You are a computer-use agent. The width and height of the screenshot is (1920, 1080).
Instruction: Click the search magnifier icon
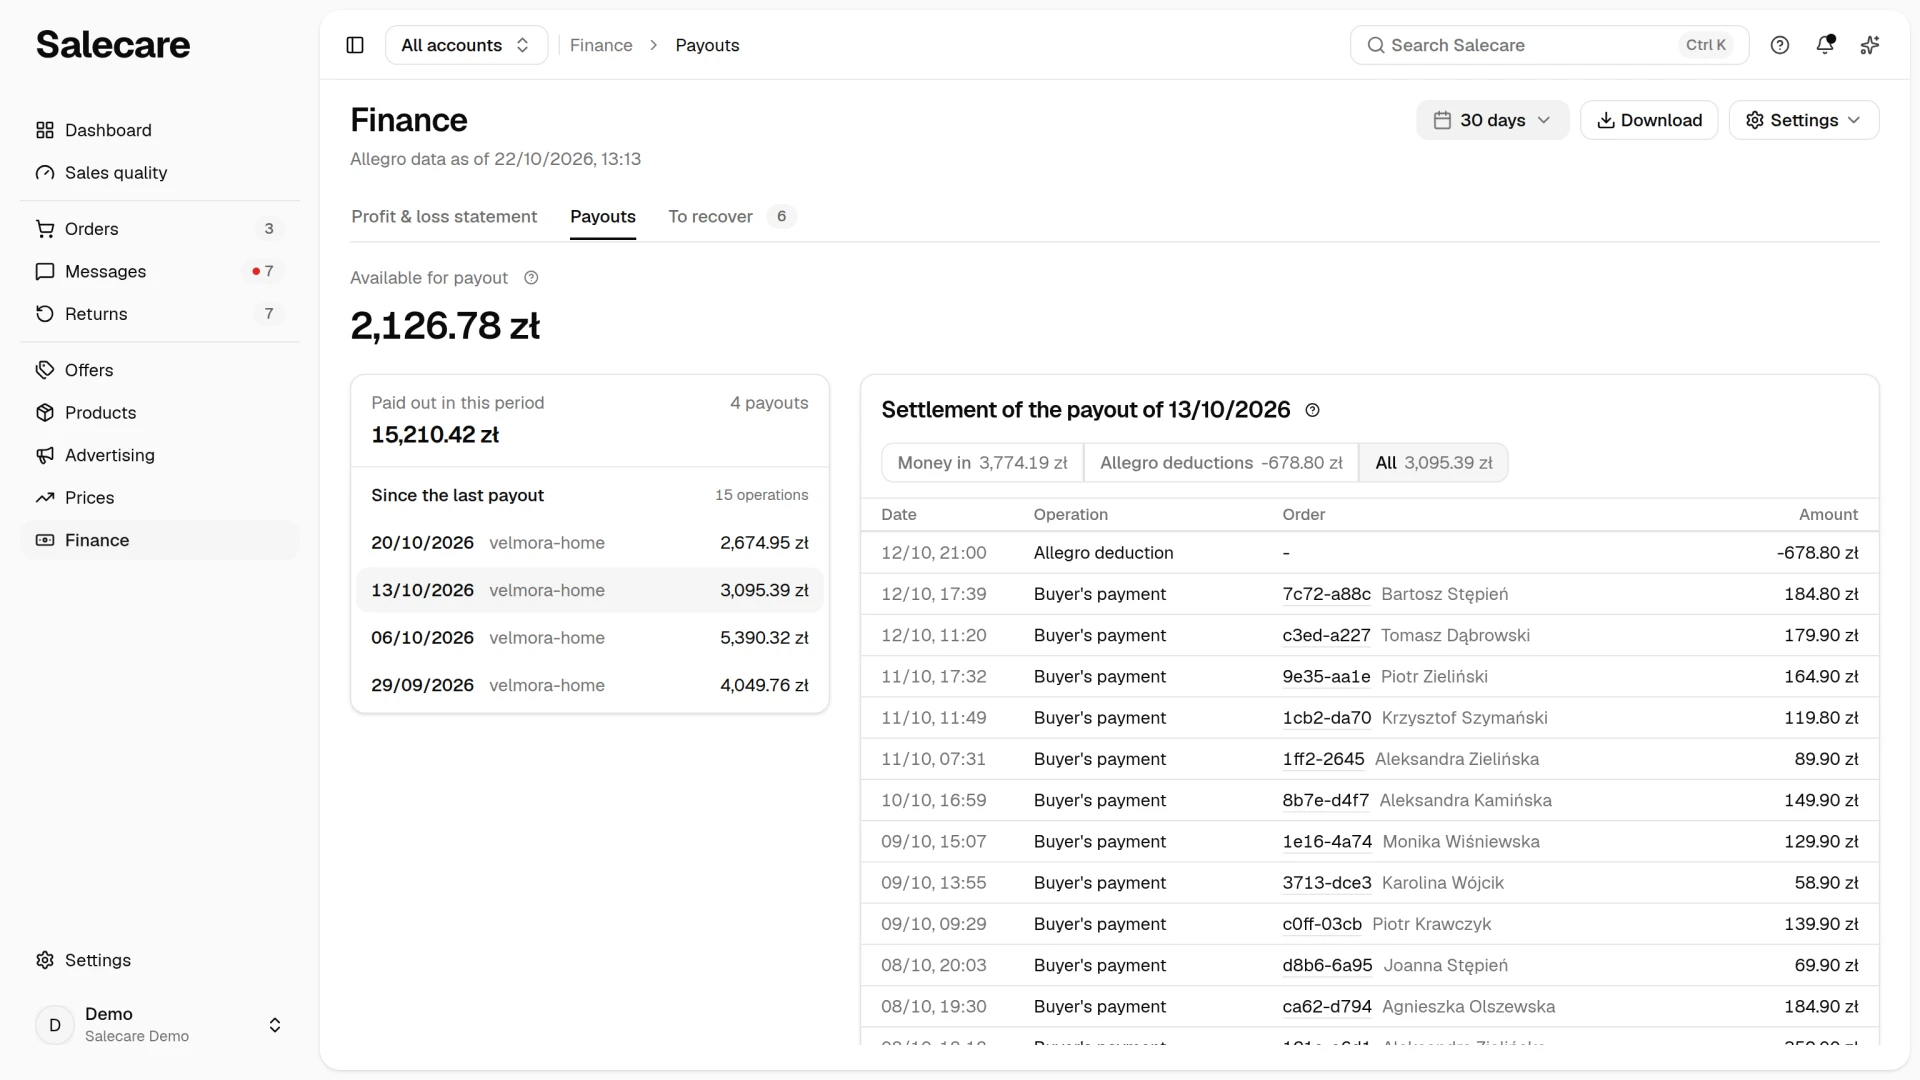tap(1376, 45)
